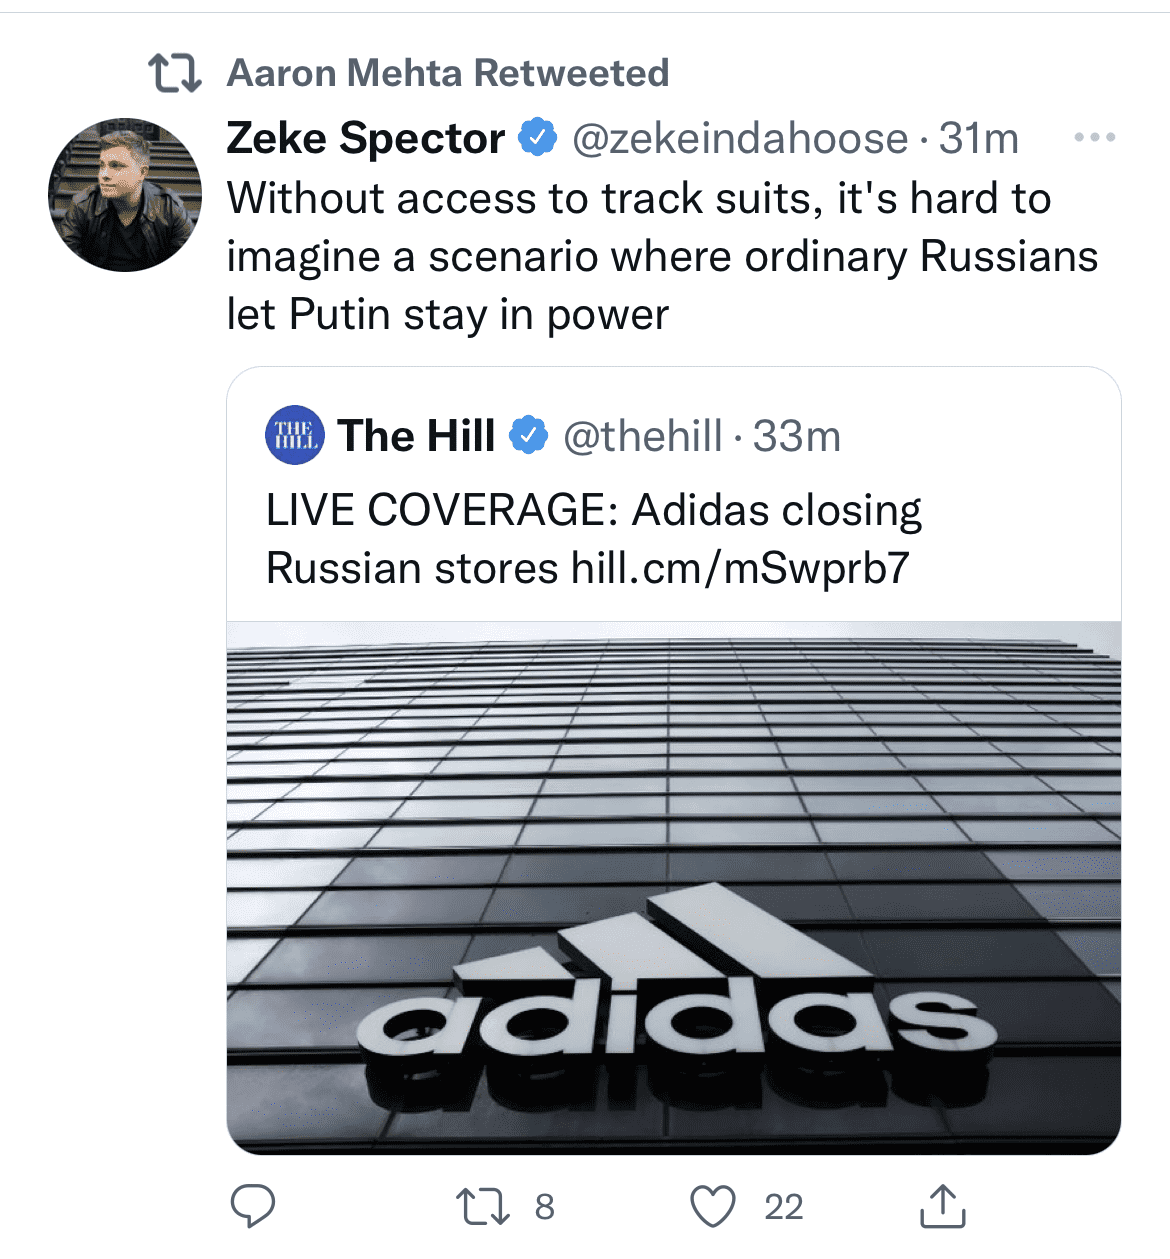Click the reply speech bubble icon
The height and width of the screenshot is (1259, 1170).
(253, 1206)
